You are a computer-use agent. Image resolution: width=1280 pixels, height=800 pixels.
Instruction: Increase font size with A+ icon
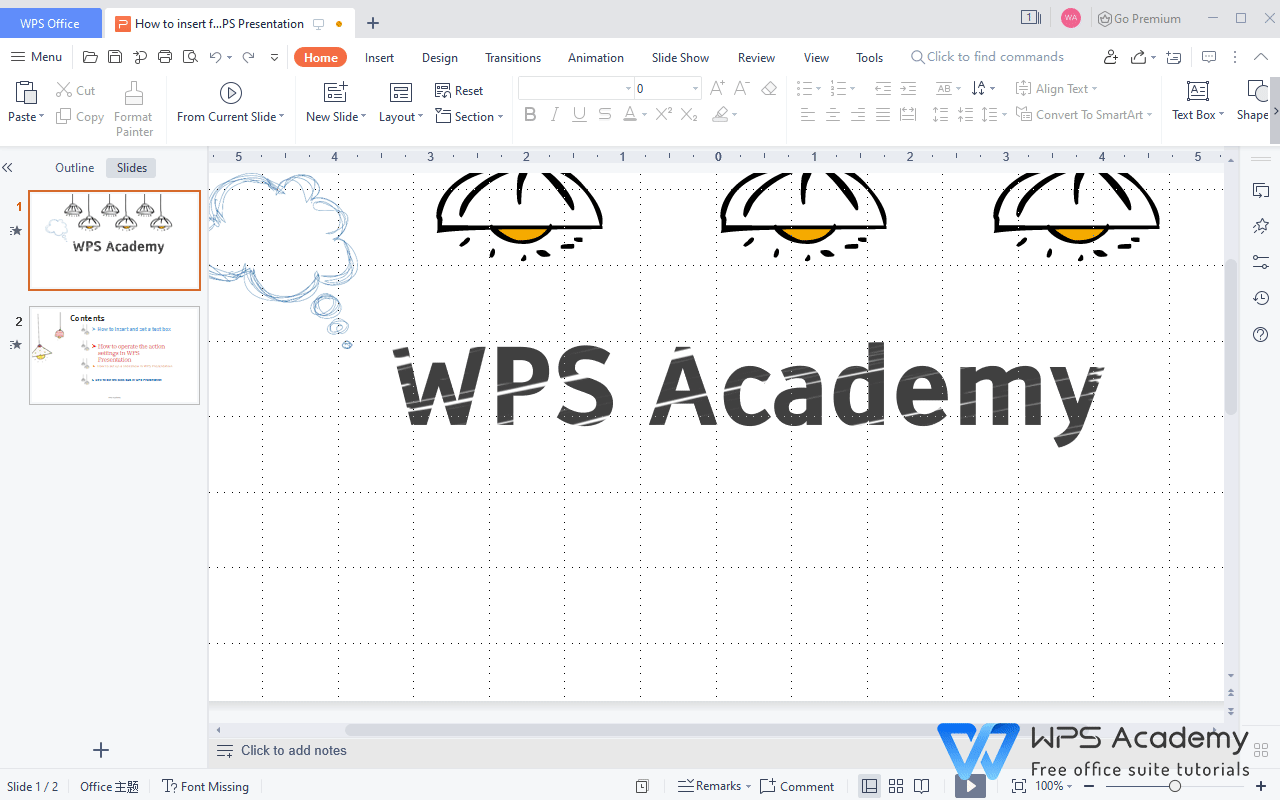[x=718, y=89]
